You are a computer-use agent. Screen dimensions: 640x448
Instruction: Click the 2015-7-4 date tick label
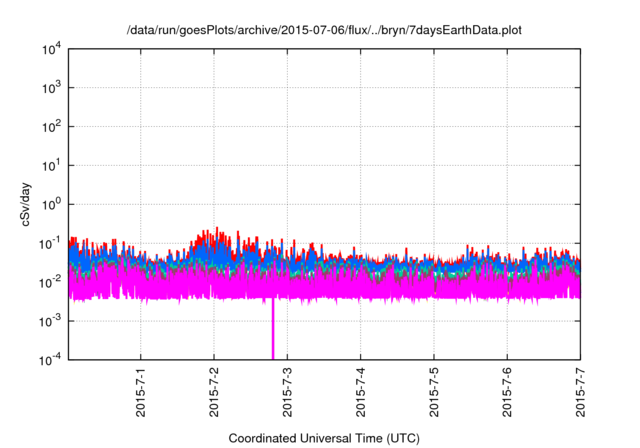click(360, 392)
